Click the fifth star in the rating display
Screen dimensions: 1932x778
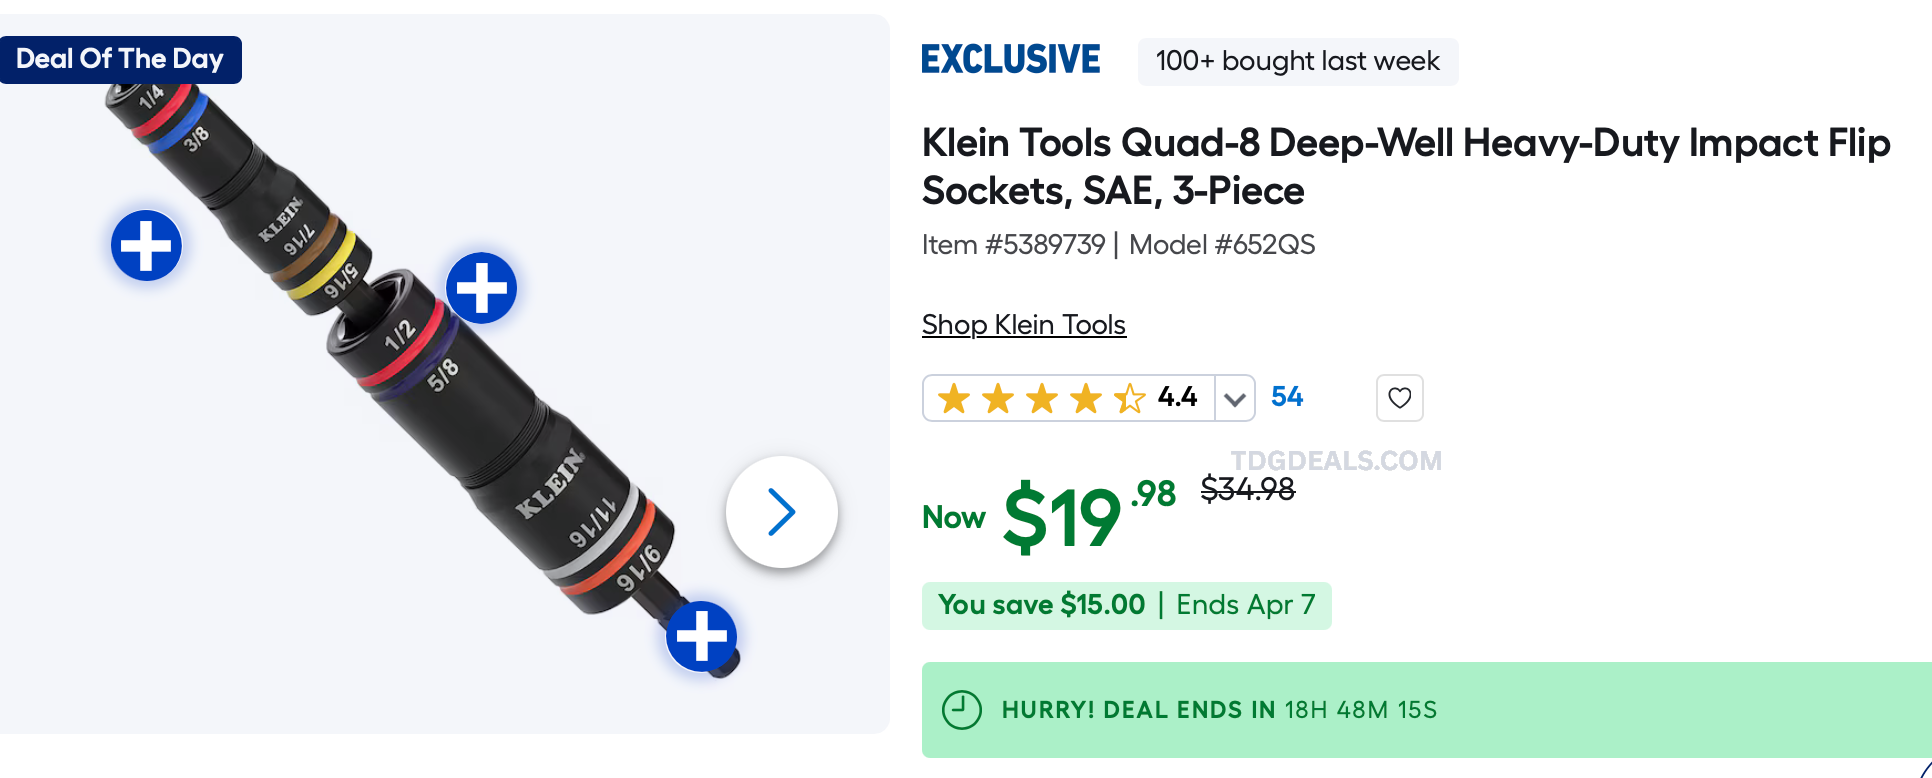click(1128, 397)
